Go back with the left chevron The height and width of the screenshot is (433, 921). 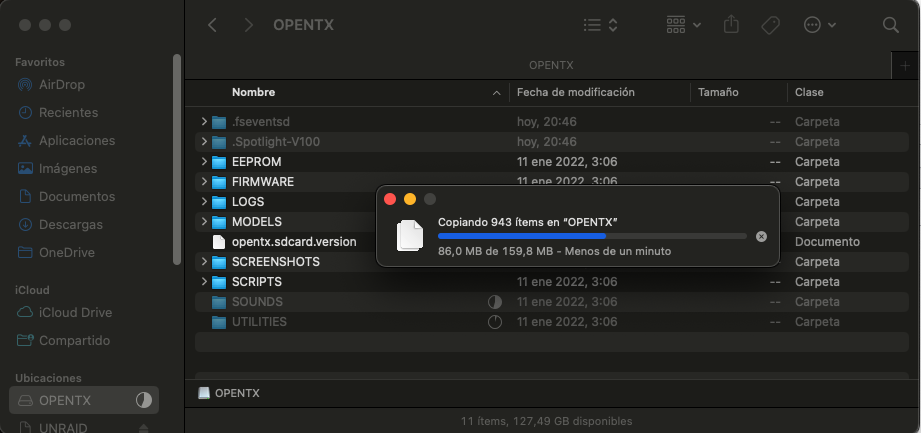(213, 25)
